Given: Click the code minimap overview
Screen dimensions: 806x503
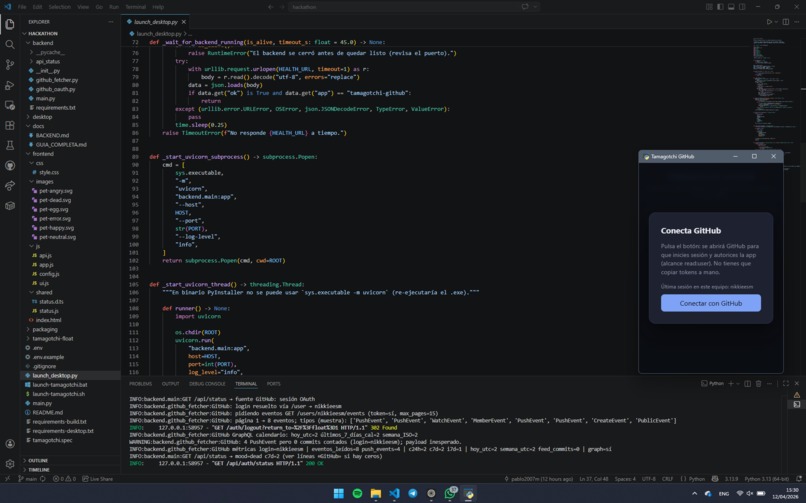Looking at the screenshot, I should pyautogui.click(x=774, y=103).
